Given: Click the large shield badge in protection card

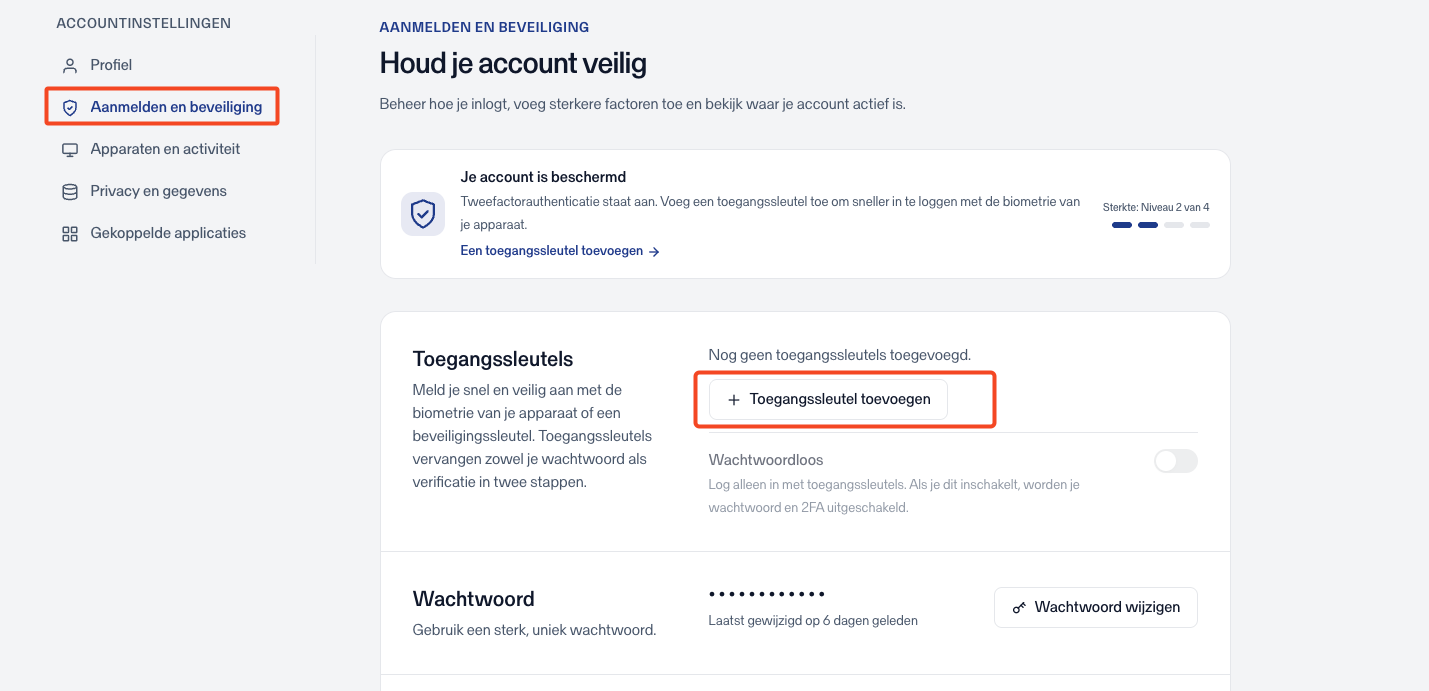Looking at the screenshot, I should coord(423,214).
